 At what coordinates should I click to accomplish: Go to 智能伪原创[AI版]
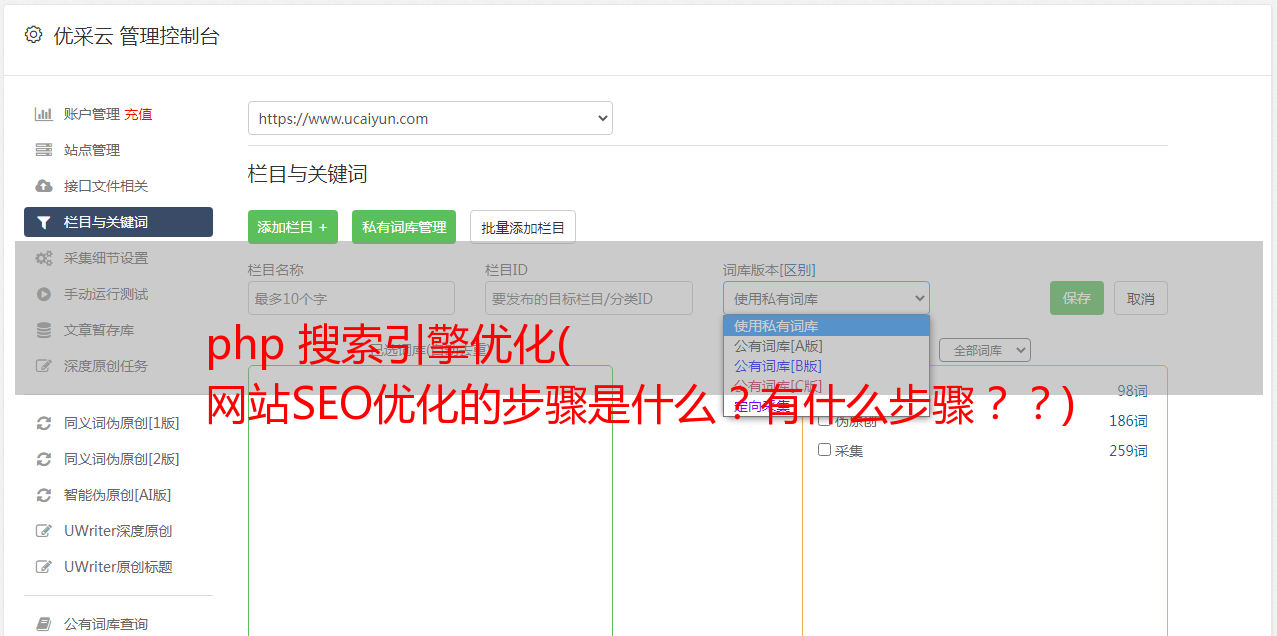118,495
